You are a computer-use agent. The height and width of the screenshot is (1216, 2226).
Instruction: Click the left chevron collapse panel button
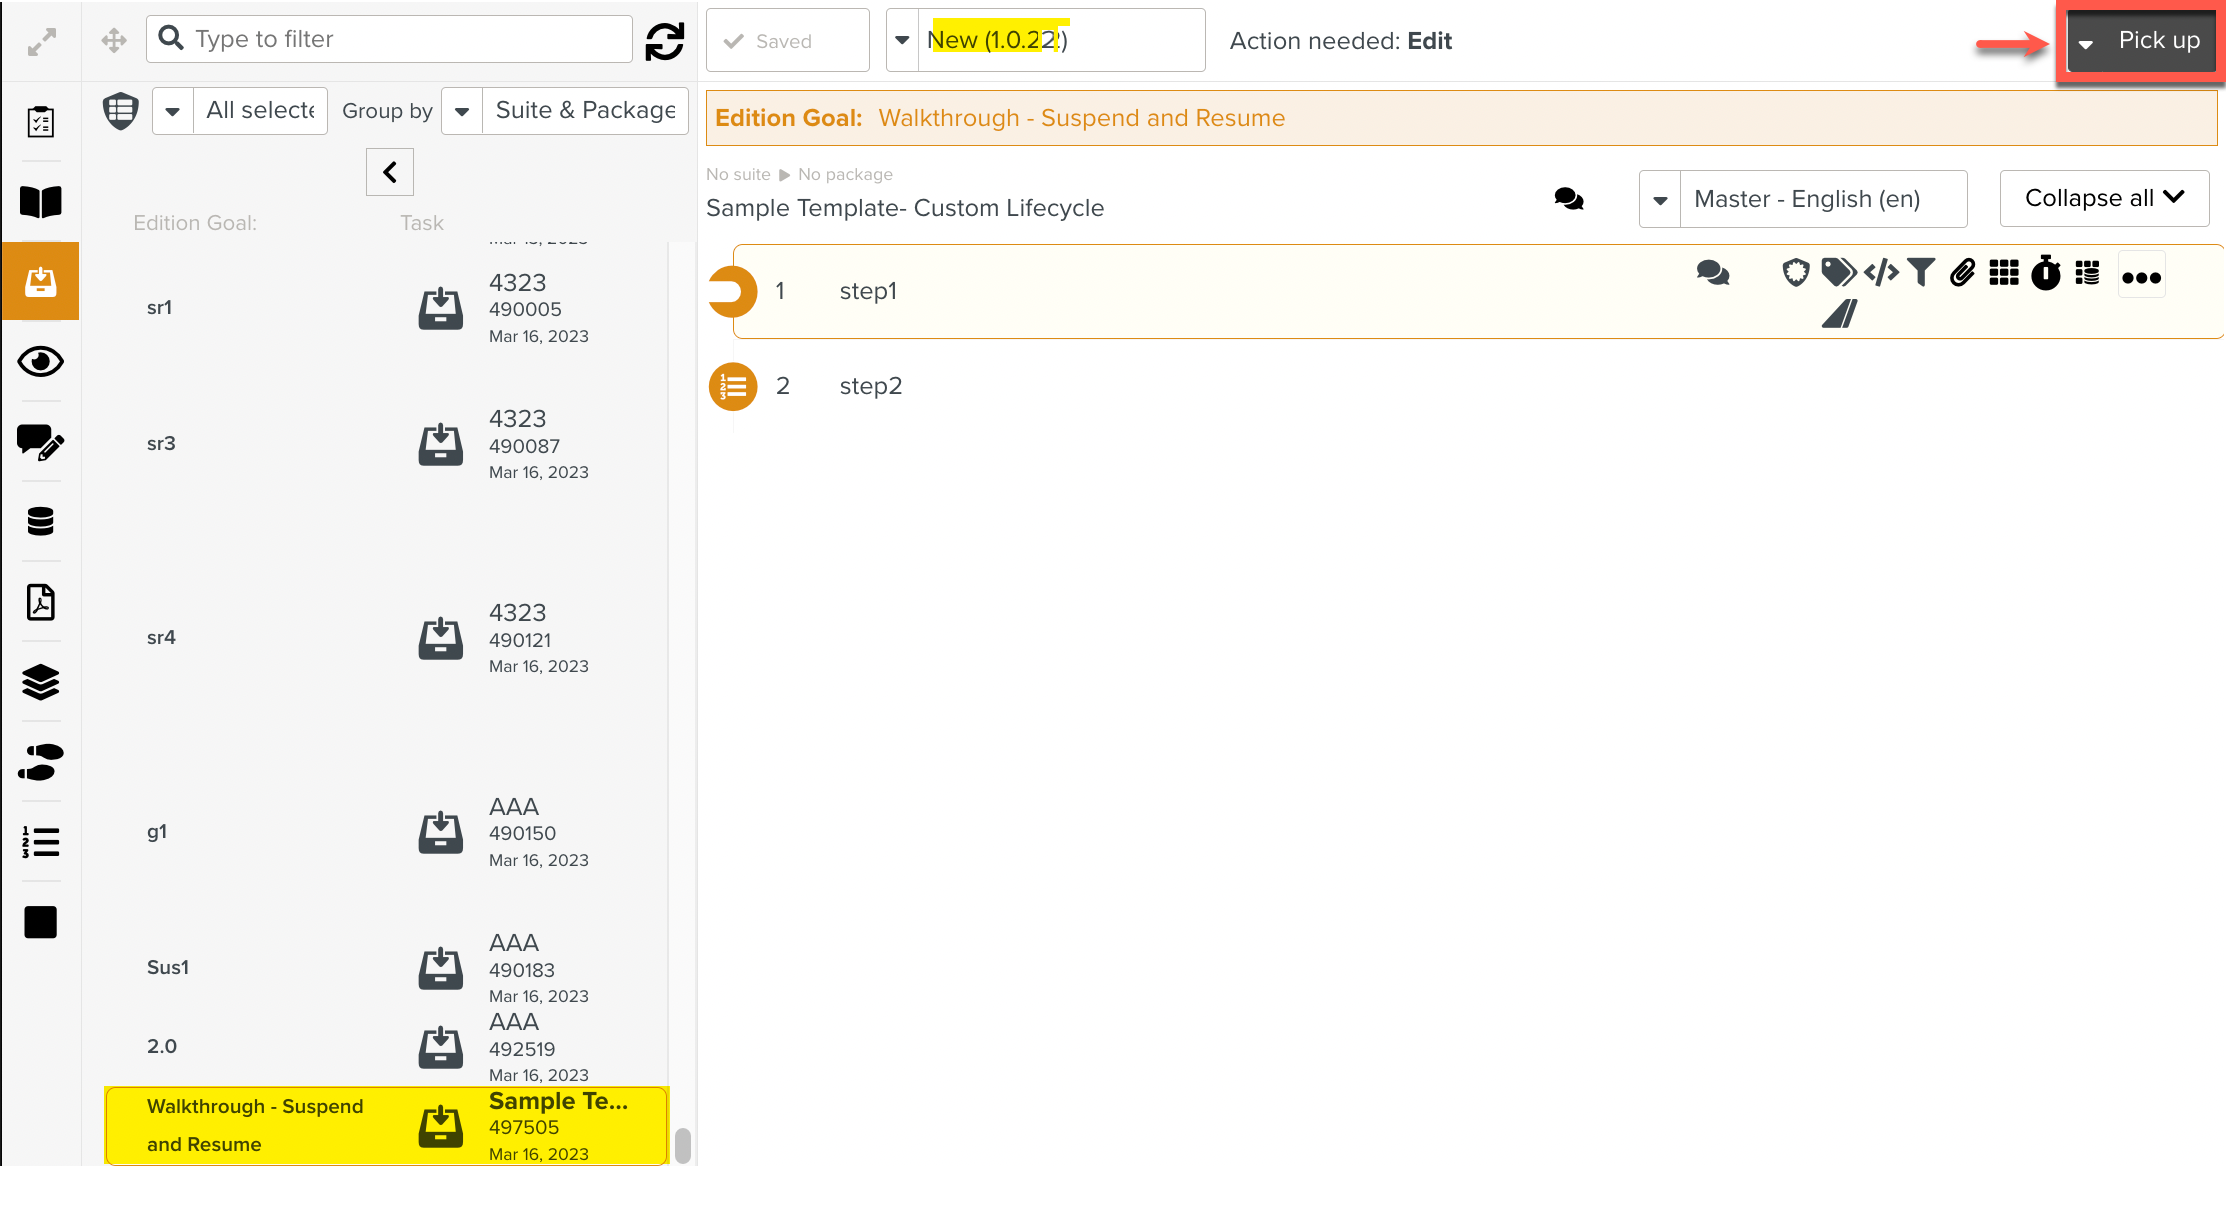pos(389,172)
